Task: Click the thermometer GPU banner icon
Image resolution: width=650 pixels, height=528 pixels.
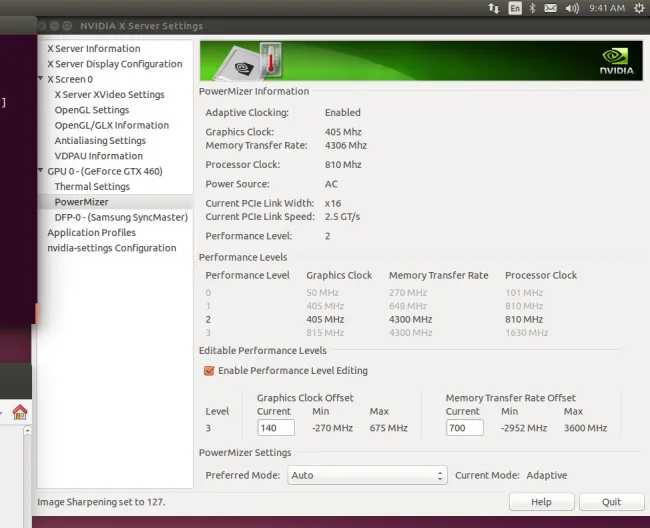Action: point(271,61)
